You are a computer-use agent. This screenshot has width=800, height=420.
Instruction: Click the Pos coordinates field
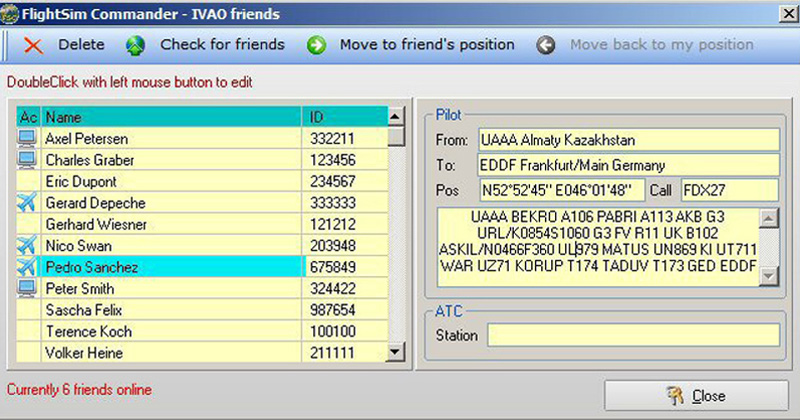tap(562, 190)
